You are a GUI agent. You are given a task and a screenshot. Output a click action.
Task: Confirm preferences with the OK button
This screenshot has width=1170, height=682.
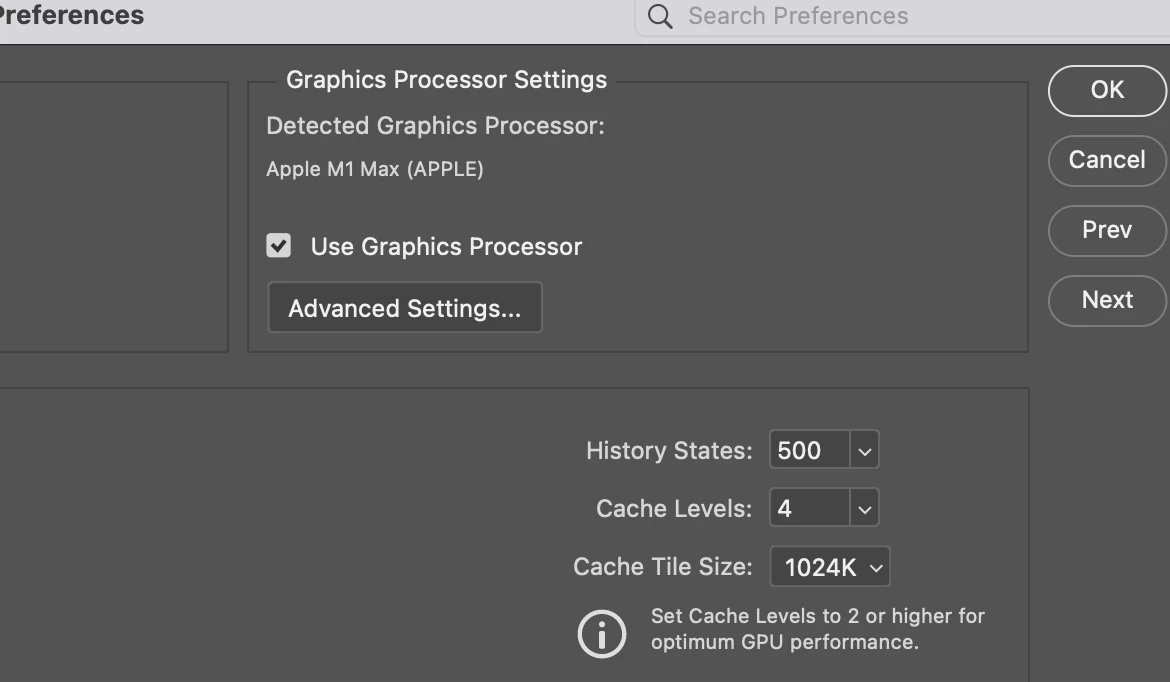pyautogui.click(x=1107, y=90)
